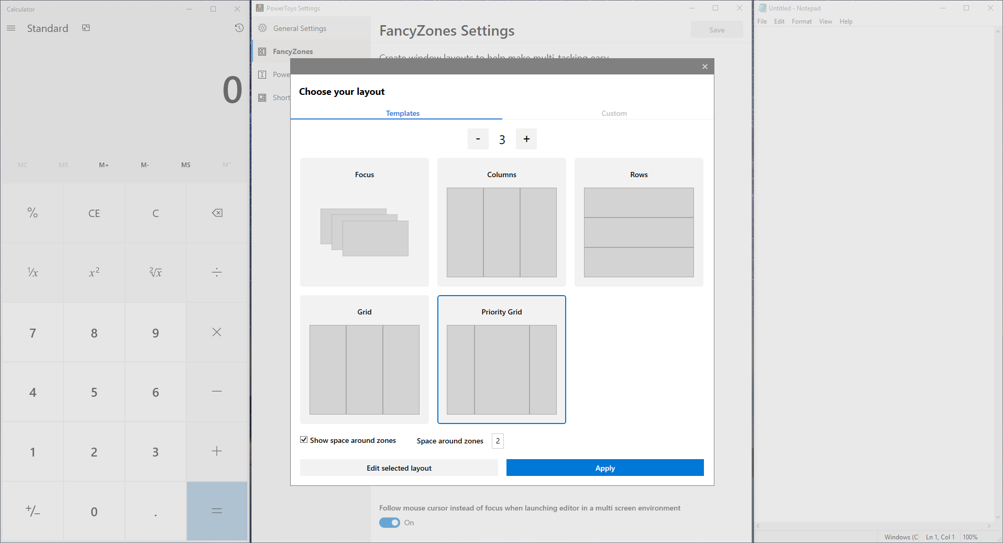Decrease zone count with minus button
1003x543 pixels.
478,139
